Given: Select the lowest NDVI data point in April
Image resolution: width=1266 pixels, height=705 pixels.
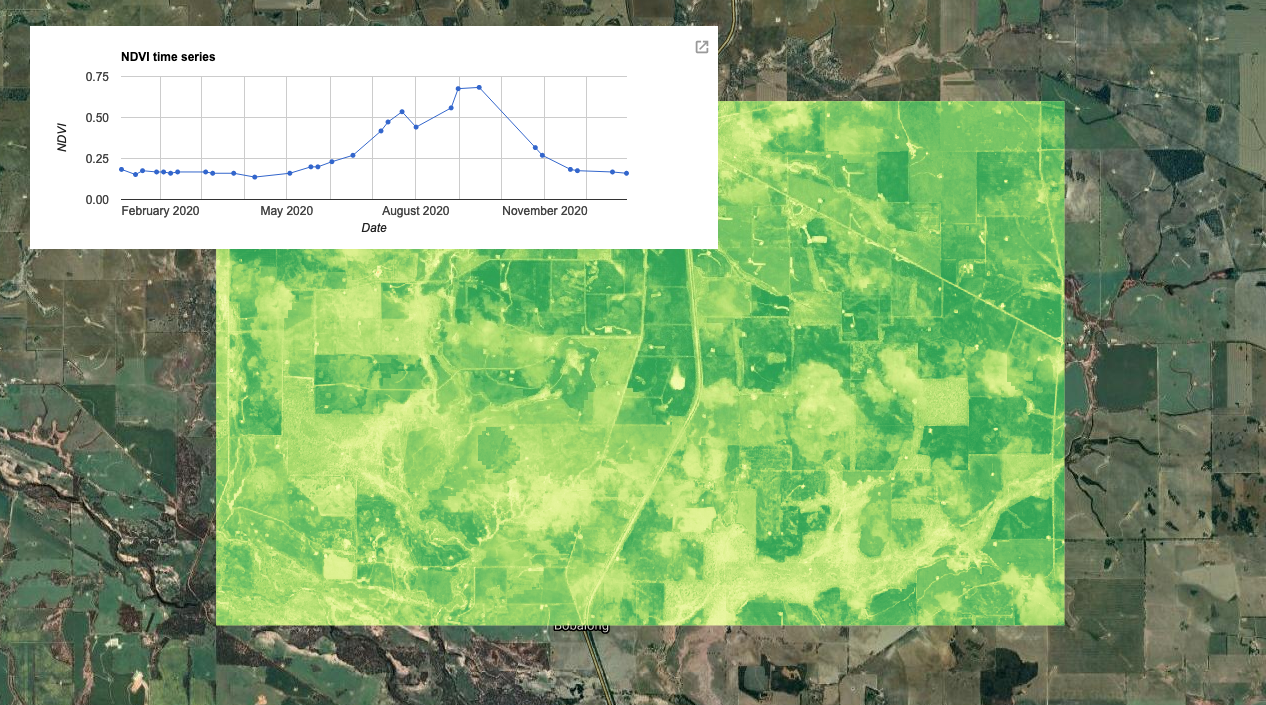Looking at the screenshot, I should [x=255, y=177].
